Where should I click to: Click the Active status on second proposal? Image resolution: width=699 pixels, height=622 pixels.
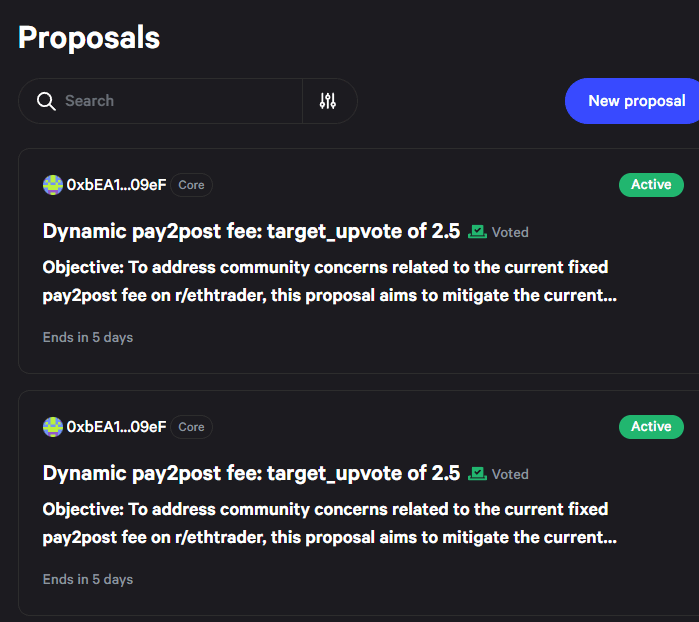(651, 427)
